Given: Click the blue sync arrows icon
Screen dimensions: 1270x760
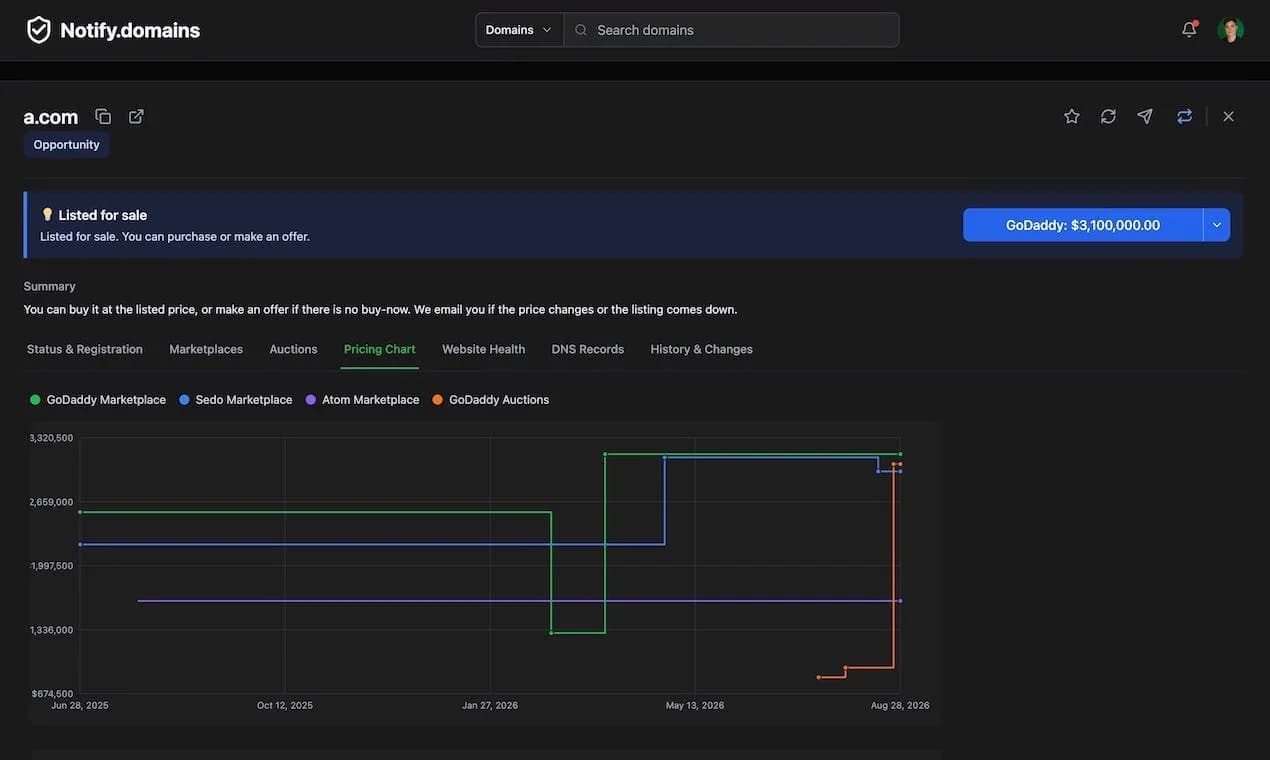Looking at the screenshot, I should click(x=1185, y=116).
